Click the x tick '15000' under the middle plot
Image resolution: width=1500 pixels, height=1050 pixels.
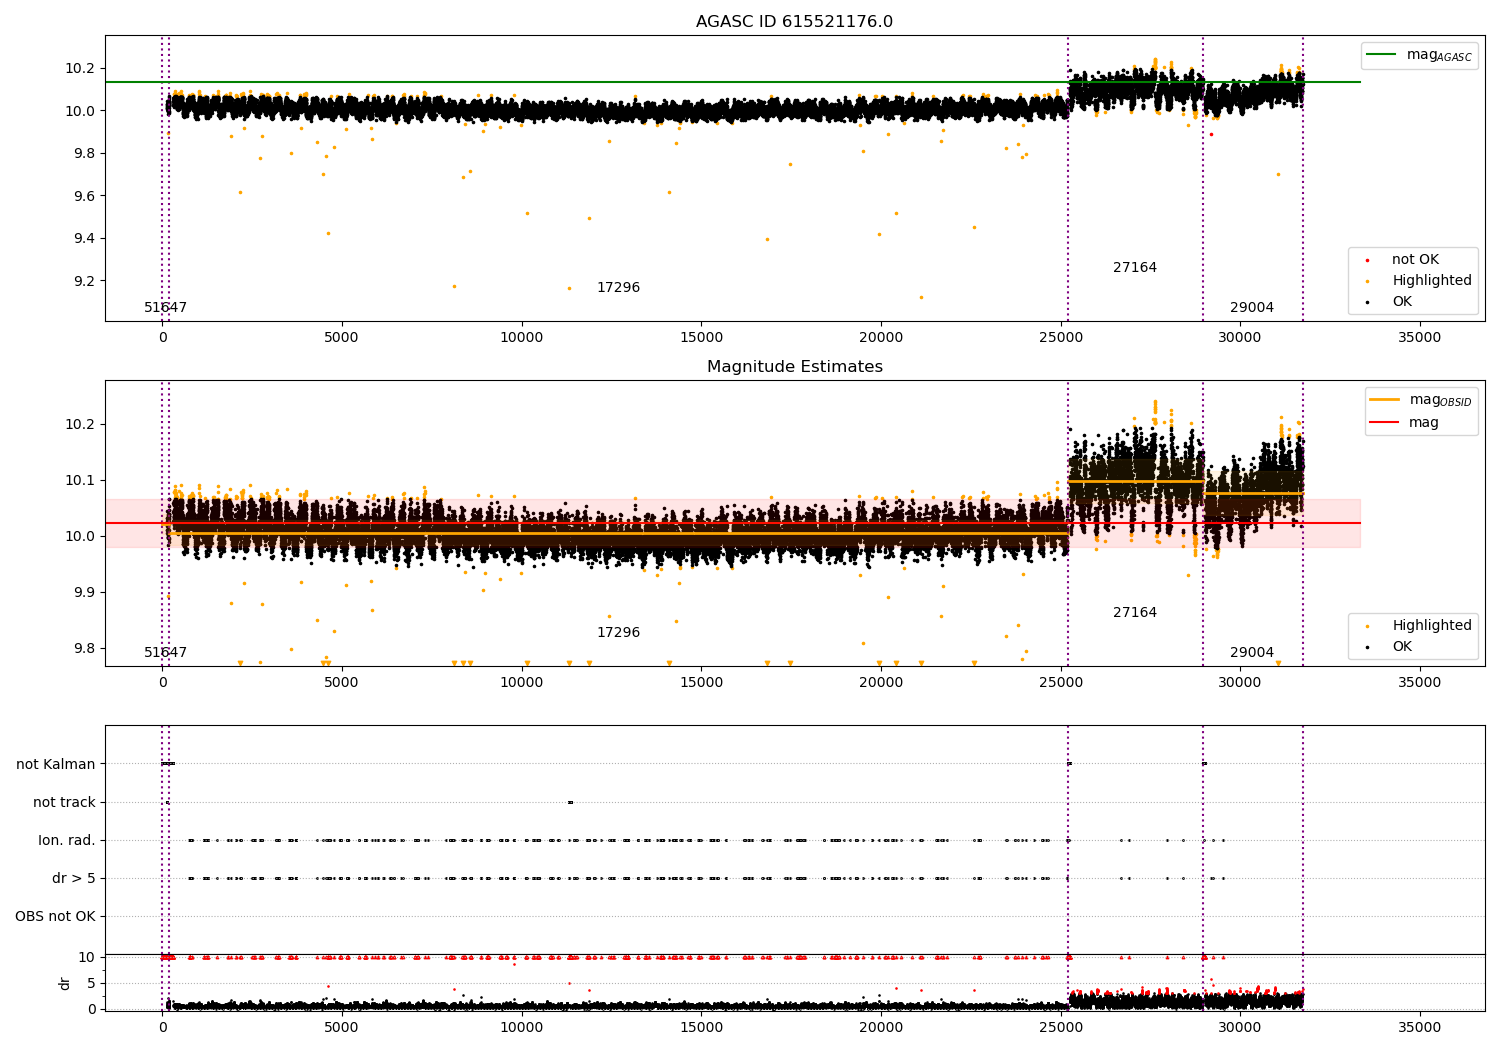[700, 683]
